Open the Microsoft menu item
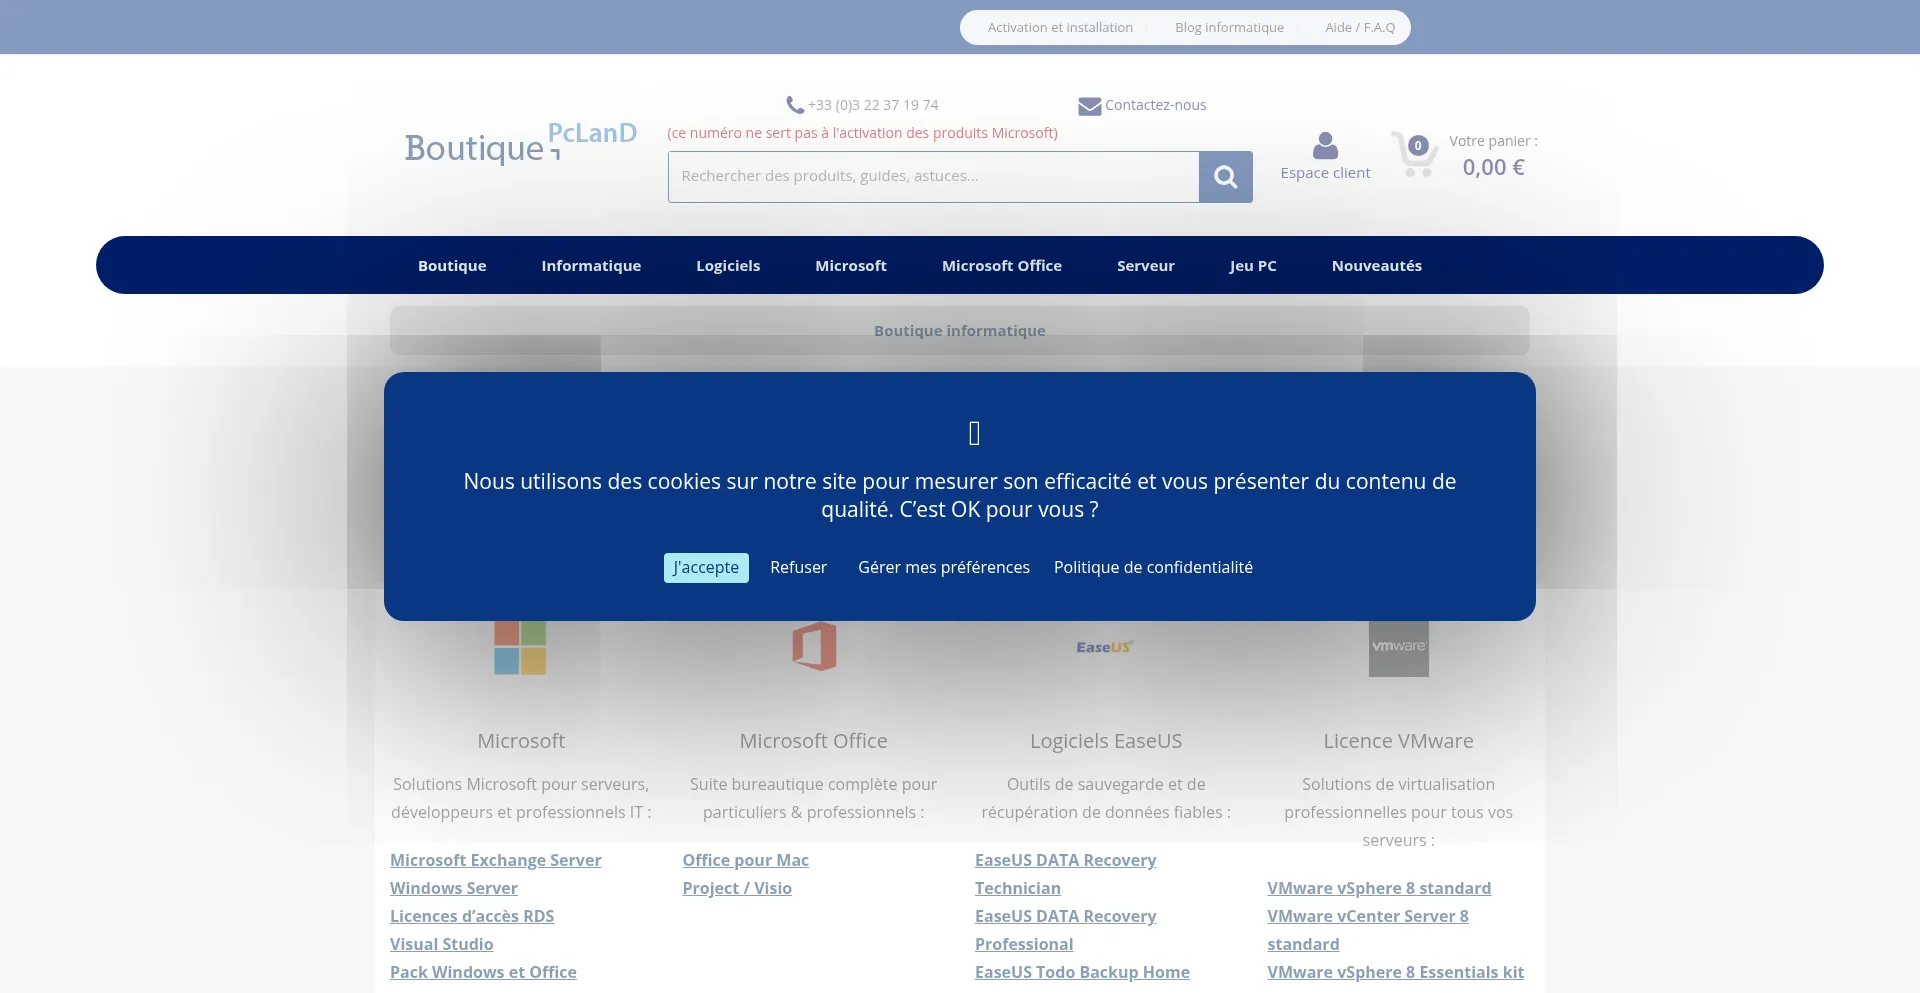 tap(851, 266)
